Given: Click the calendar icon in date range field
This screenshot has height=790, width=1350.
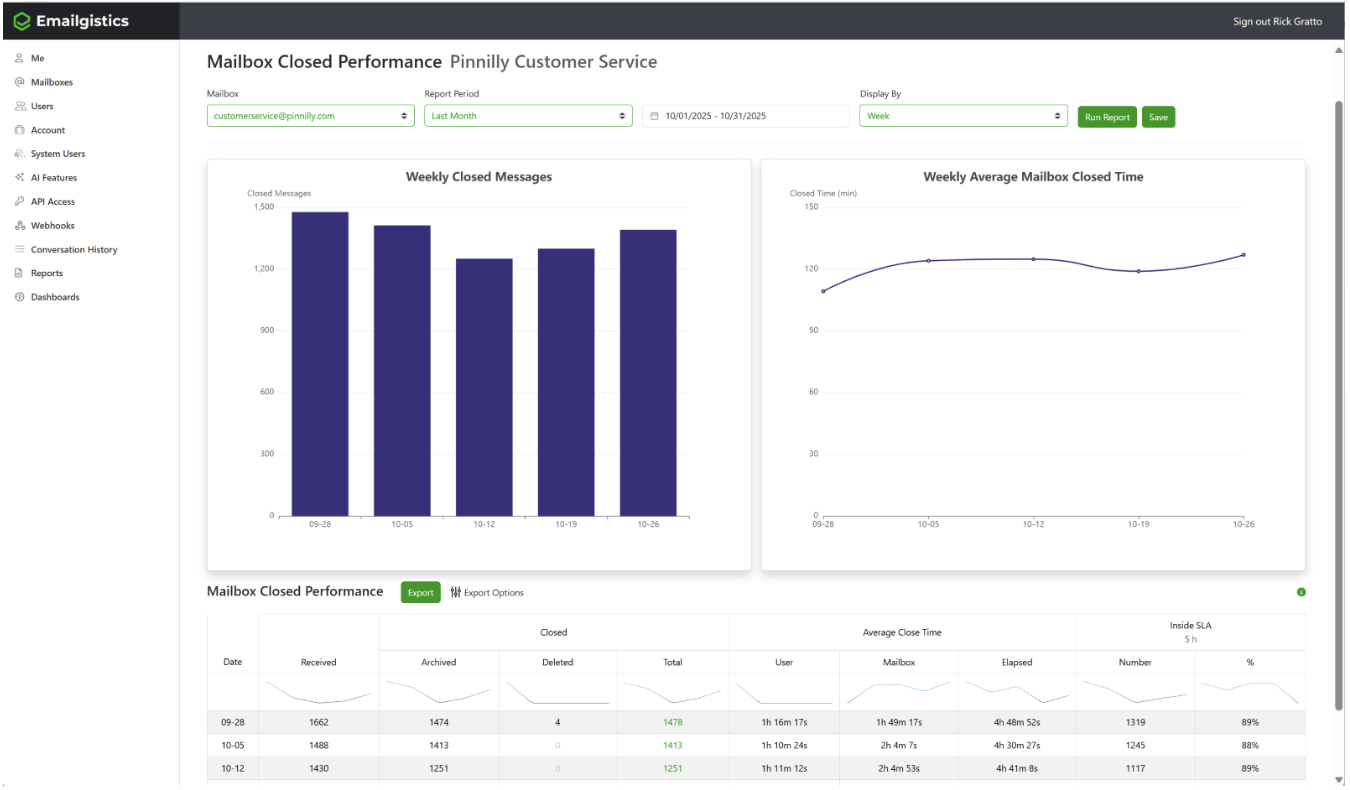Looking at the screenshot, I should pos(654,116).
